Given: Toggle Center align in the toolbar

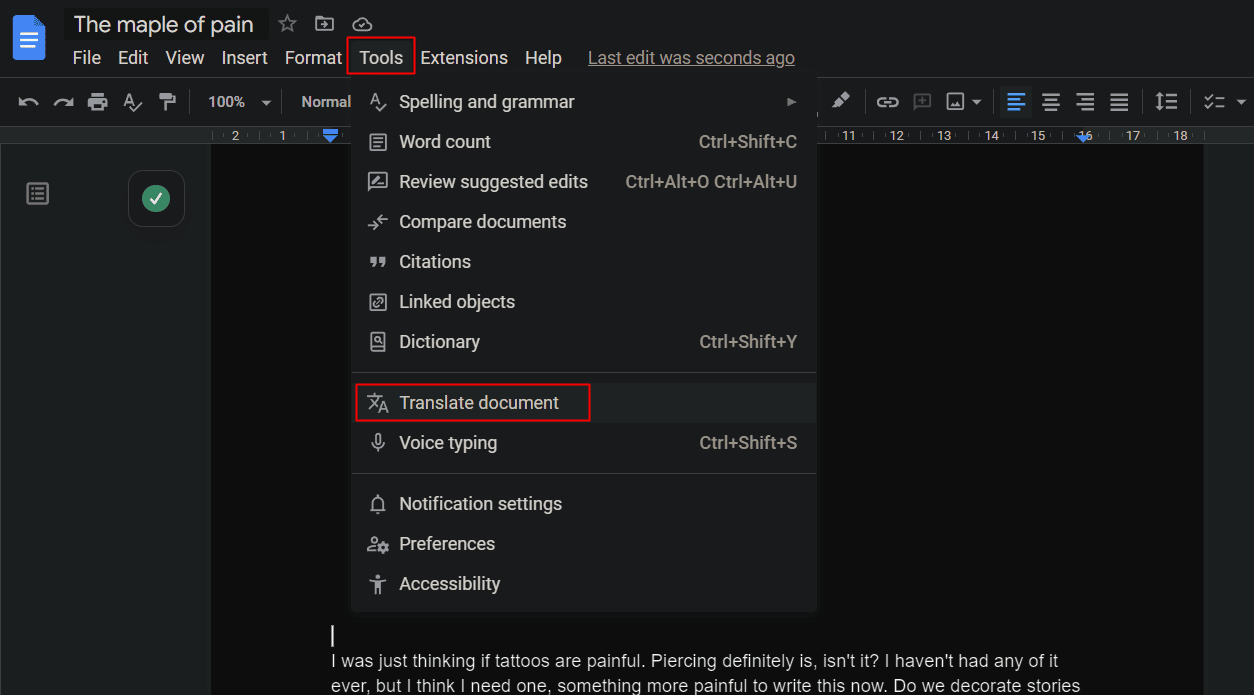Looking at the screenshot, I should 1051,102.
